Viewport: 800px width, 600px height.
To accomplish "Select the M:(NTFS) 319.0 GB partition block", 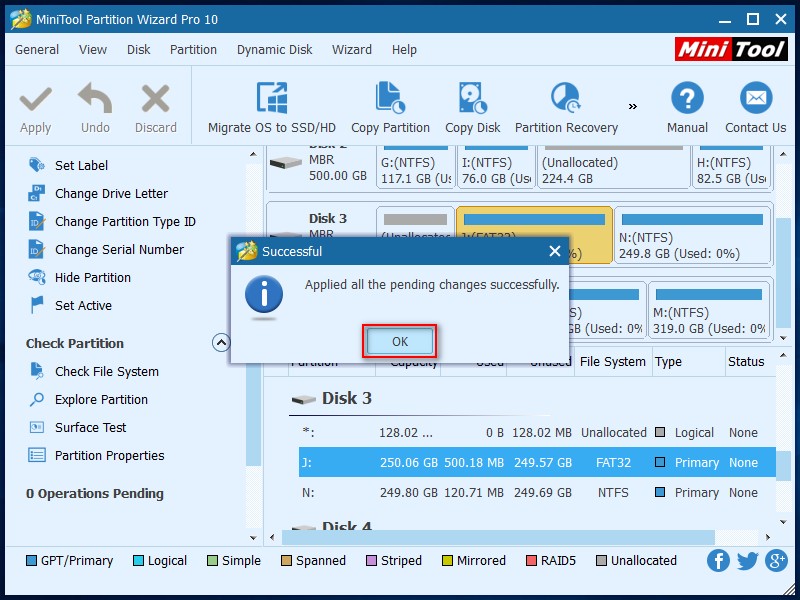I will coord(709,310).
